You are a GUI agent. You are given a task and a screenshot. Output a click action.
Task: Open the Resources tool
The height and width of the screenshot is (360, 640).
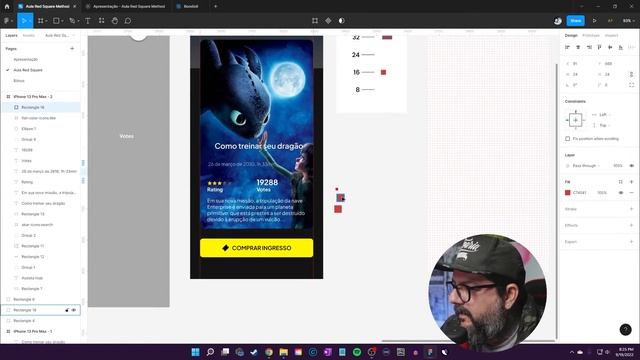coord(101,20)
